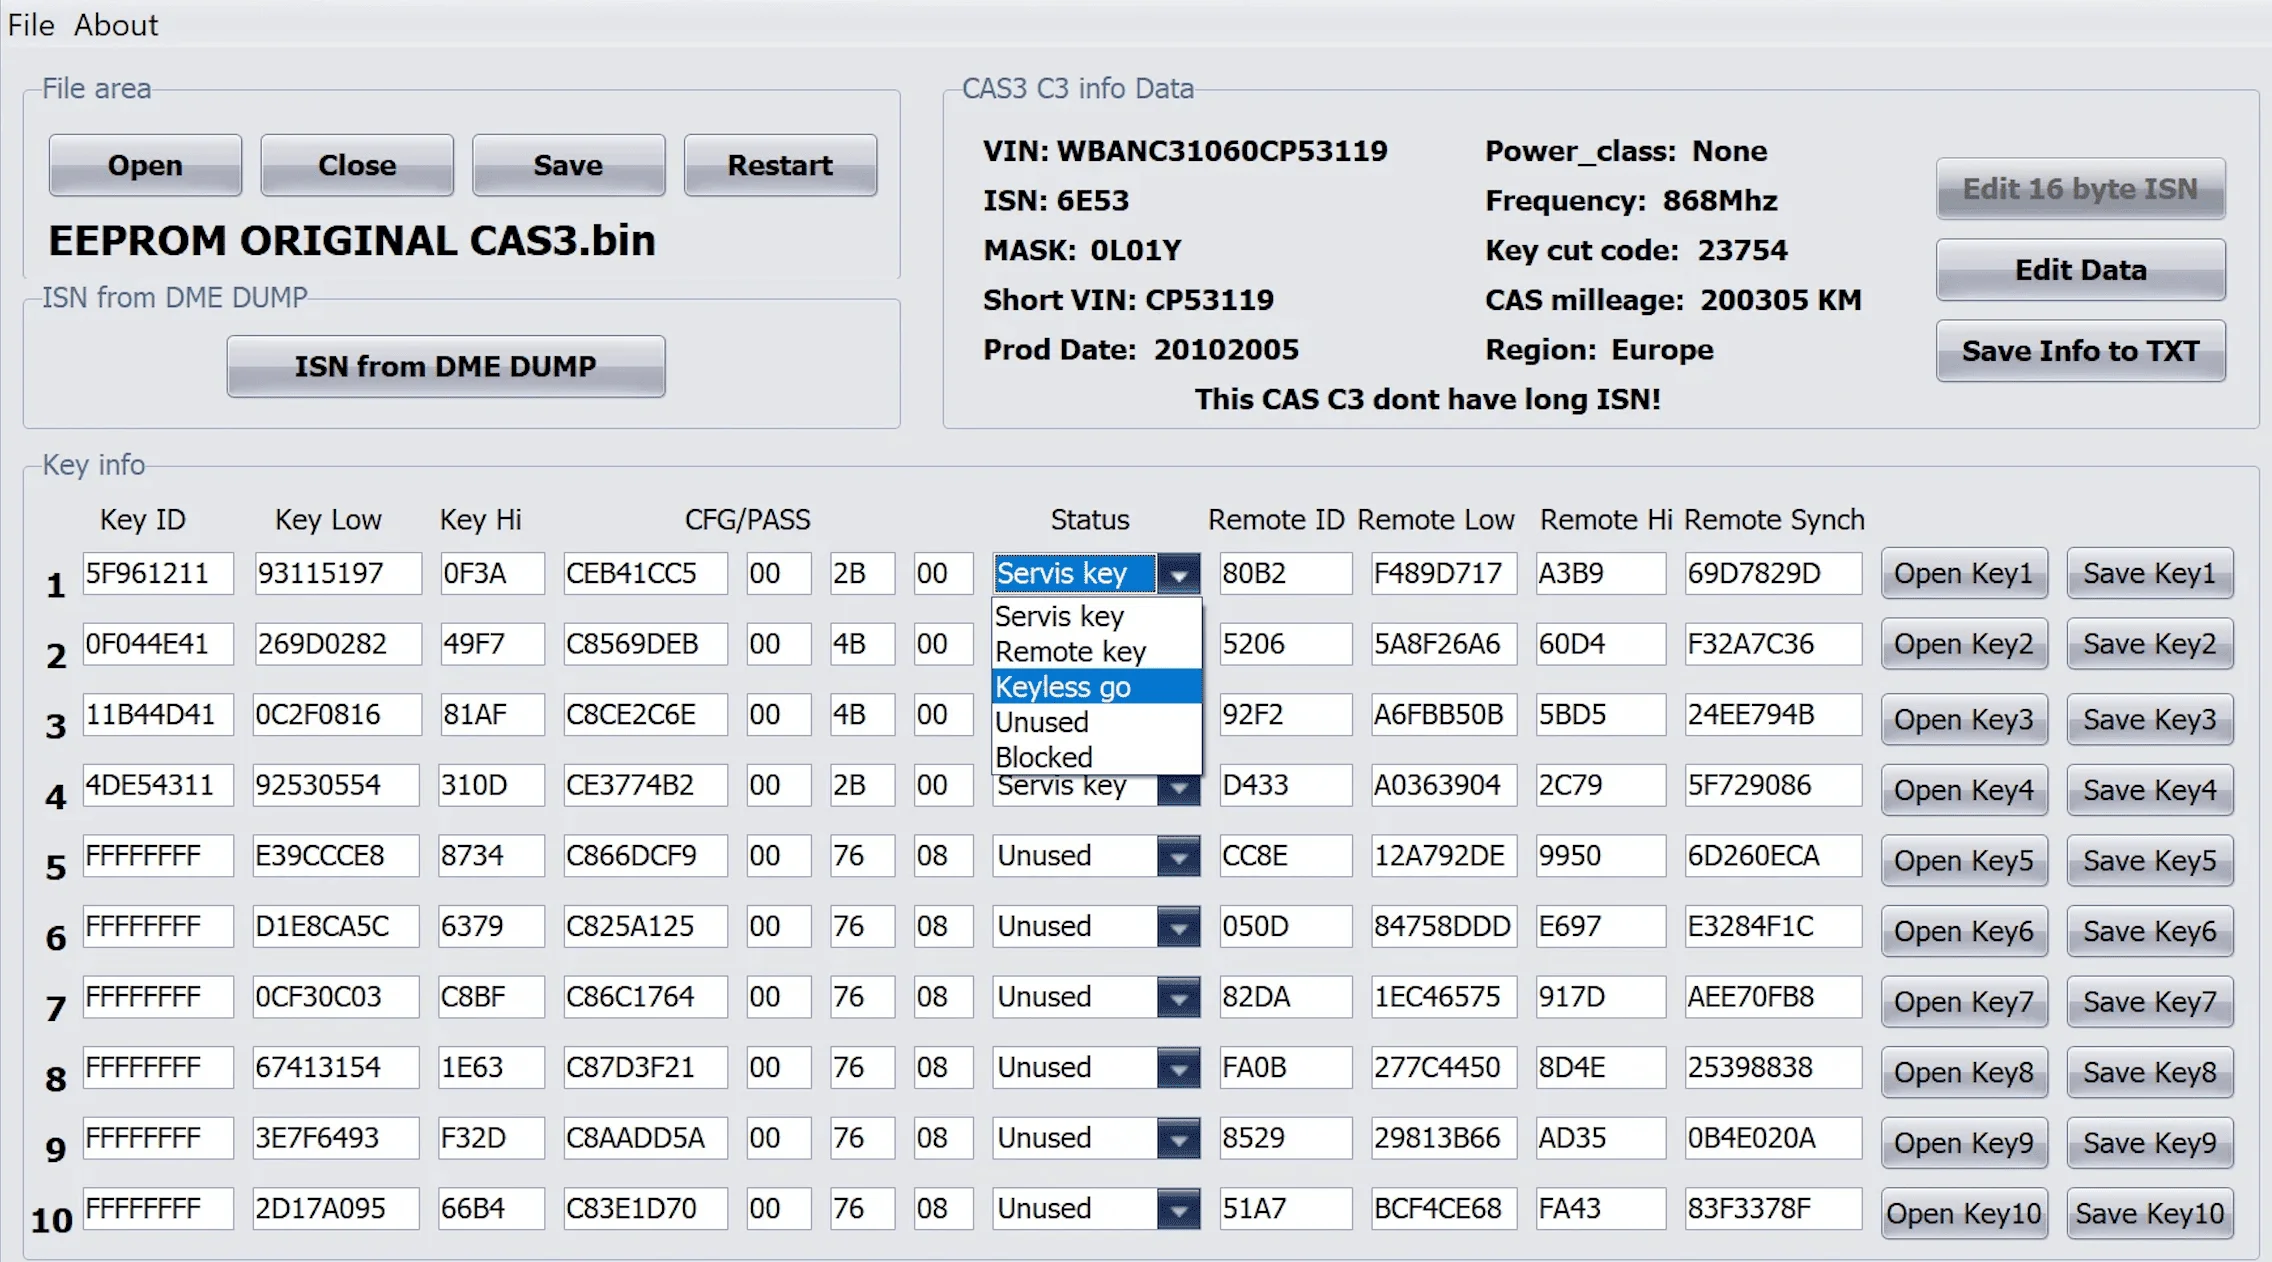The width and height of the screenshot is (2272, 1262).
Task: Choose 'Blocked' status option
Action: 1096,757
